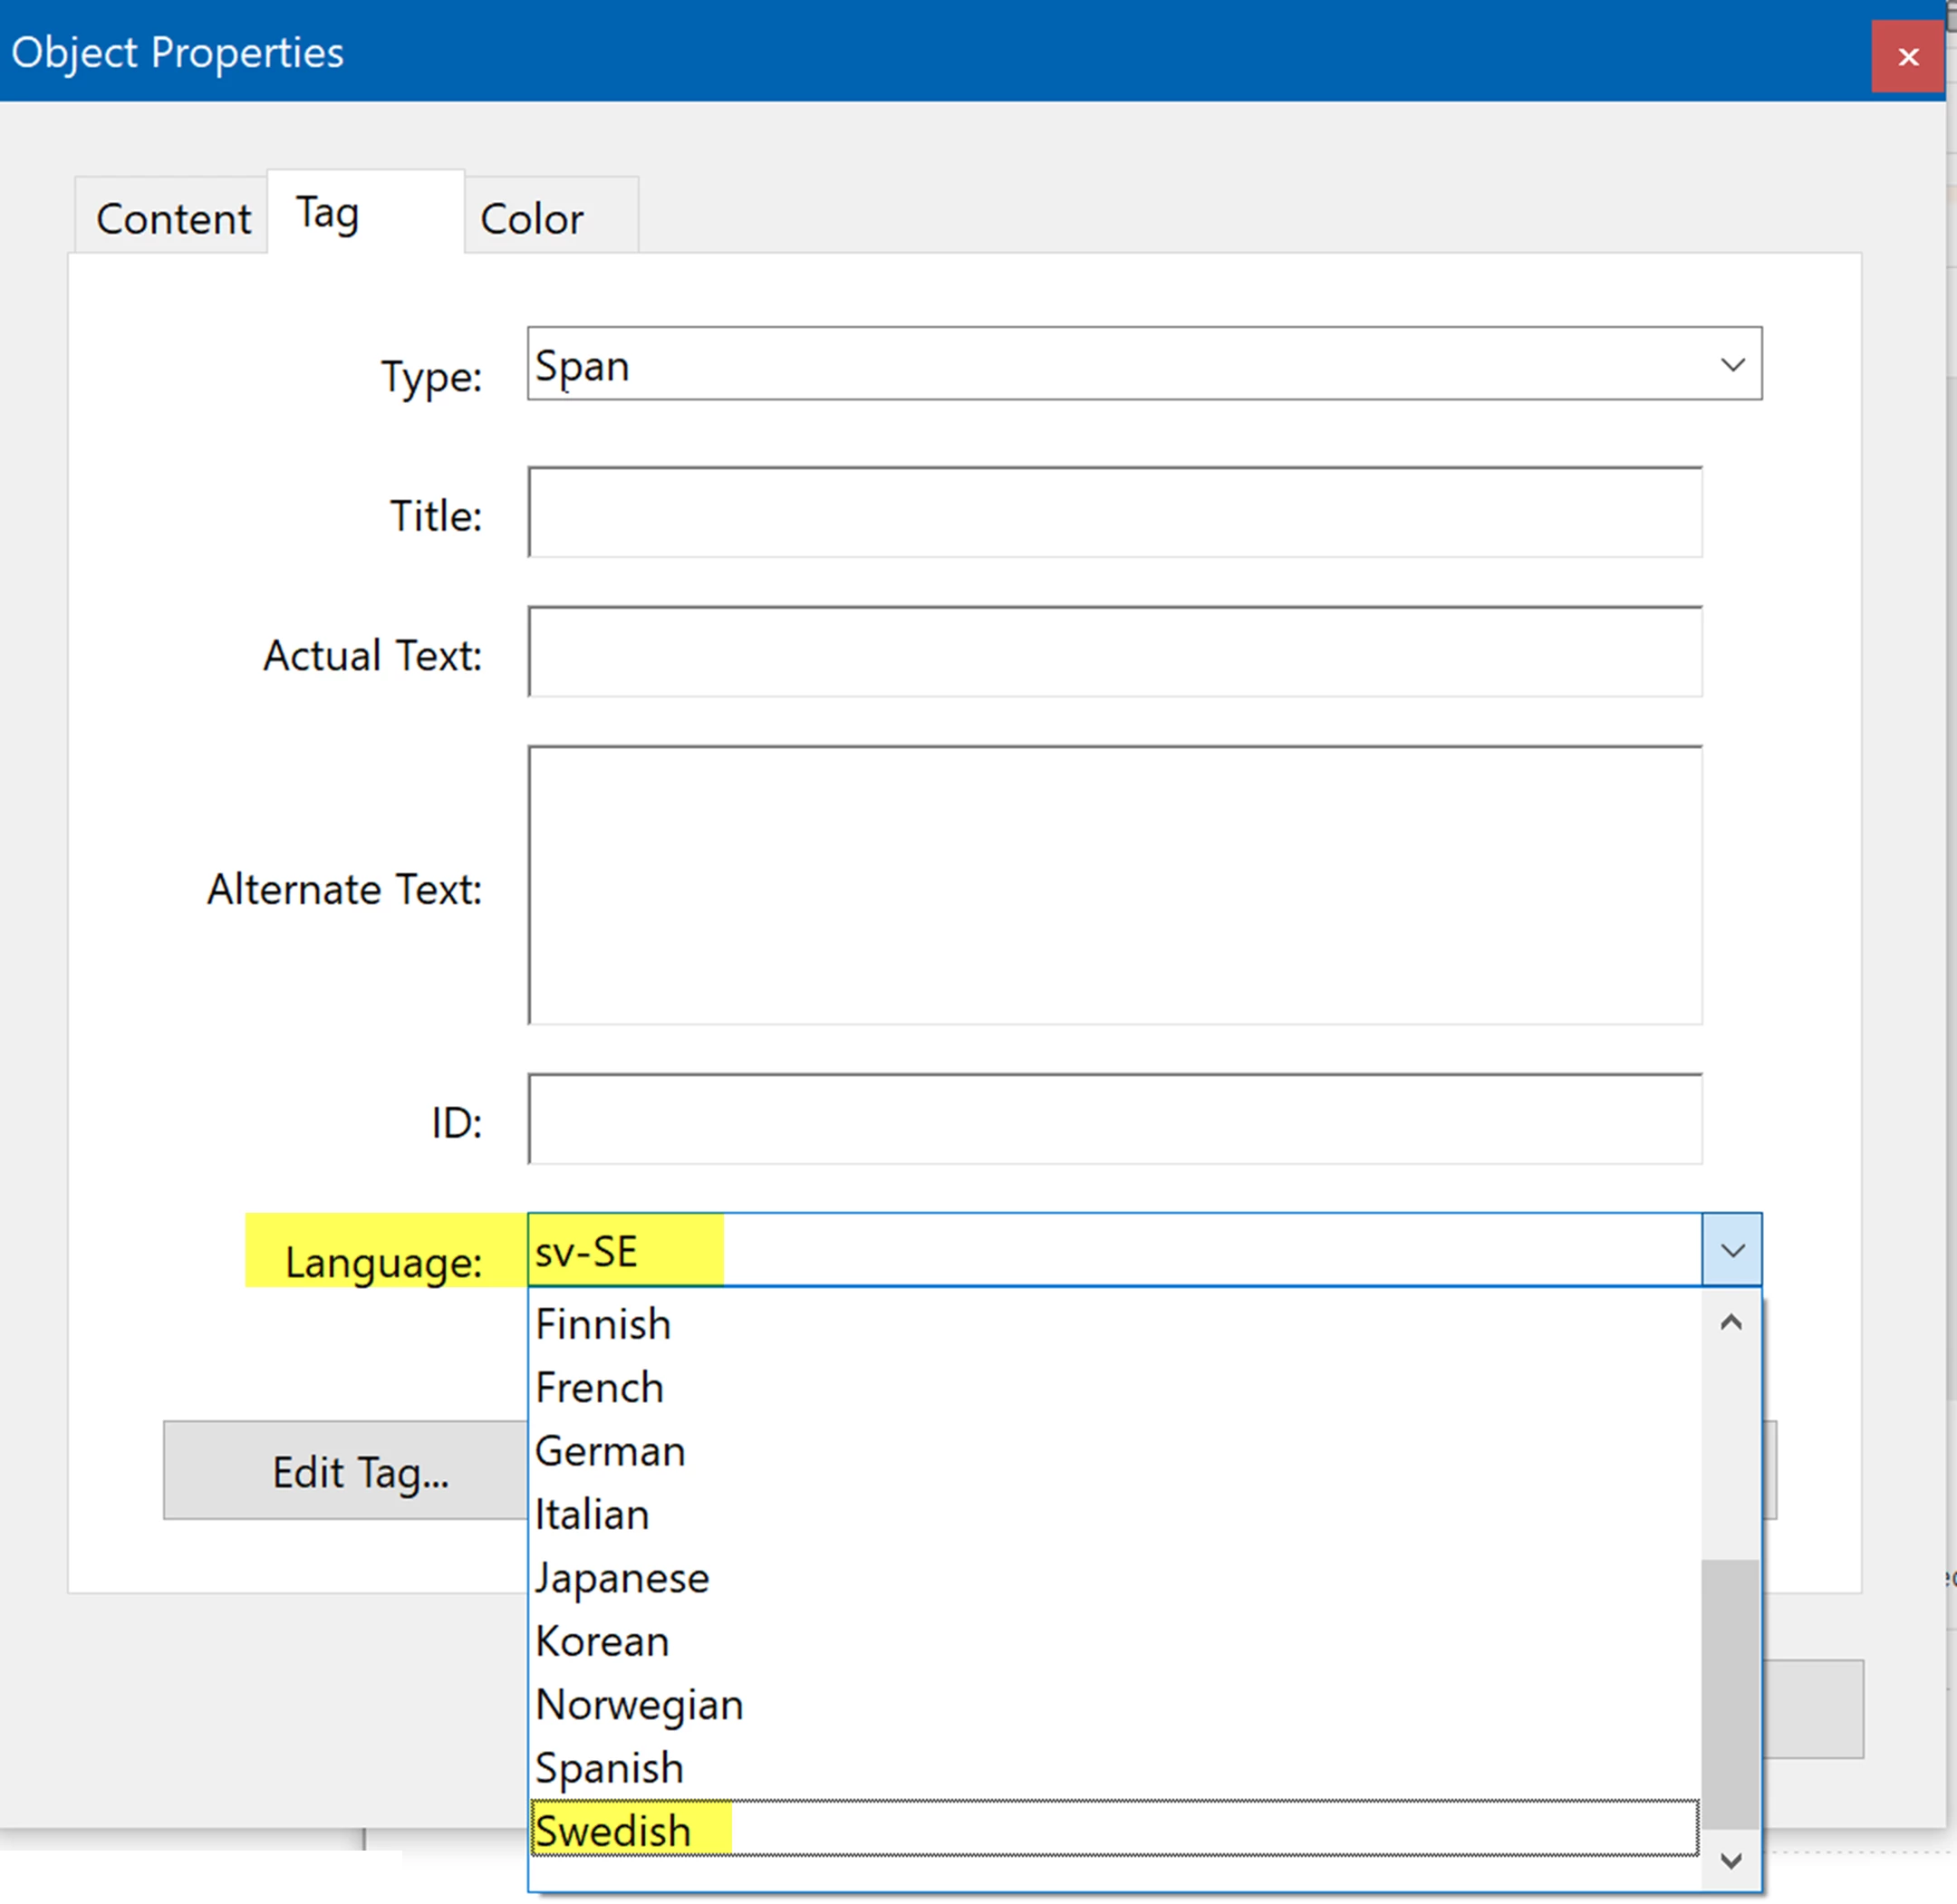Switch to the Content tab
Image resolution: width=1957 pixels, height=1904 pixels.
[x=172, y=218]
